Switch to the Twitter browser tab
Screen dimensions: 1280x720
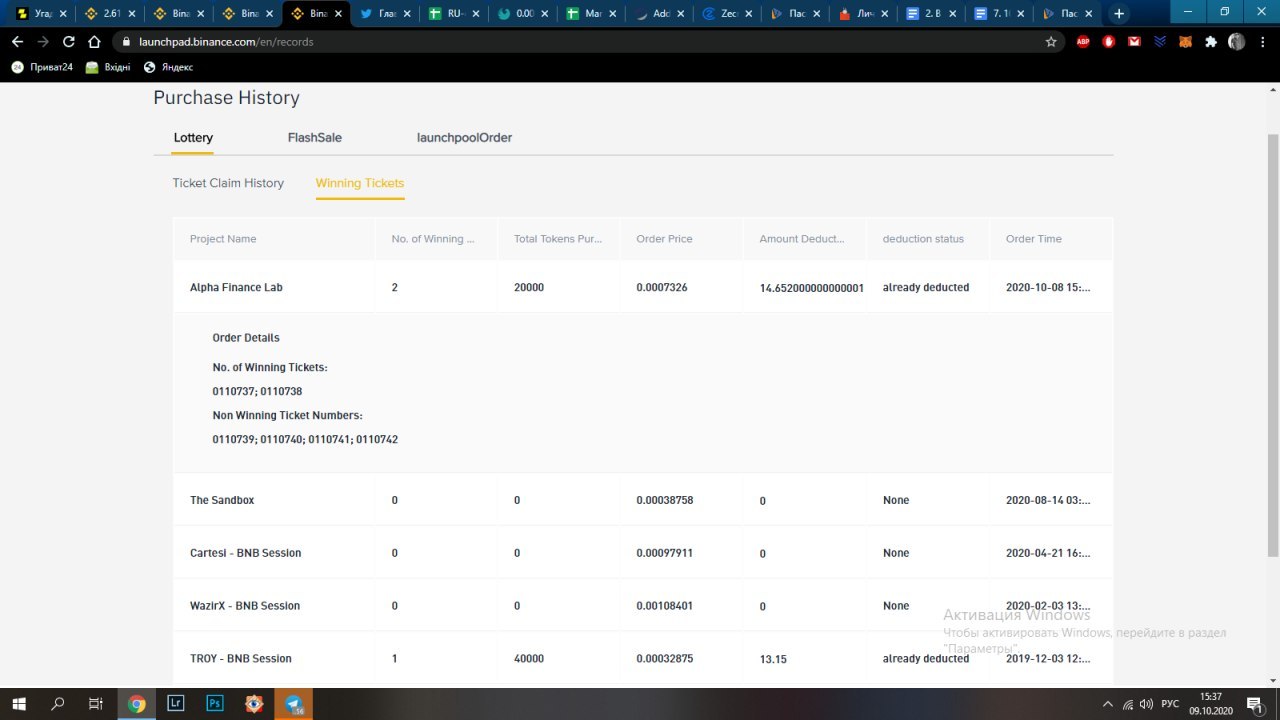[380, 14]
